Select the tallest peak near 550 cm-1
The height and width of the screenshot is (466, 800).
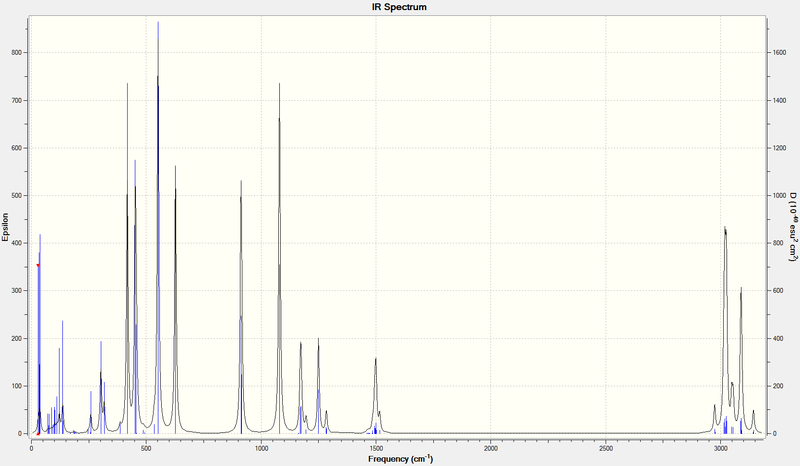pyautogui.click(x=158, y=230)
